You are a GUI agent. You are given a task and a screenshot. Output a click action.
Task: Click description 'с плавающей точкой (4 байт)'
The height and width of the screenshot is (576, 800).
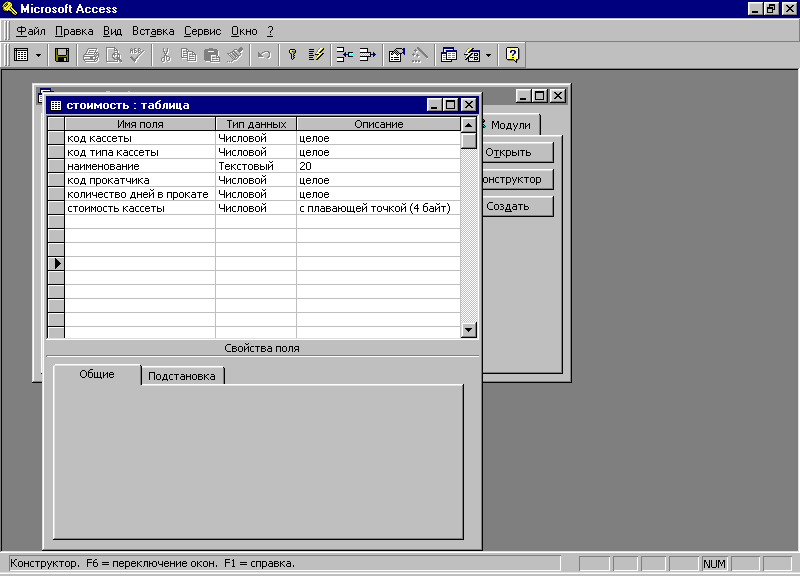(379, 208)
